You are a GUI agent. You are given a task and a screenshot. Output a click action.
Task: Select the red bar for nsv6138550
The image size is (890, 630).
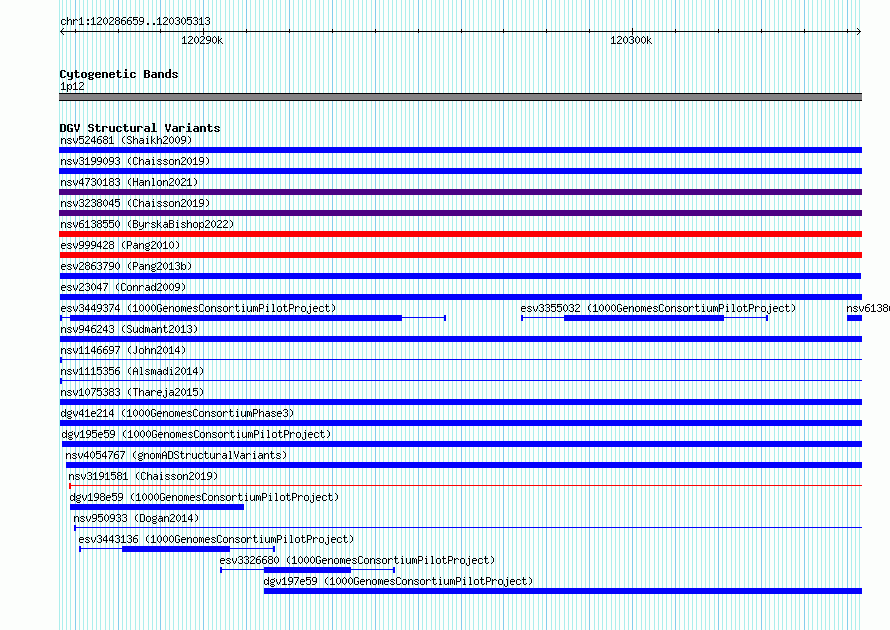tap(460, 234)
